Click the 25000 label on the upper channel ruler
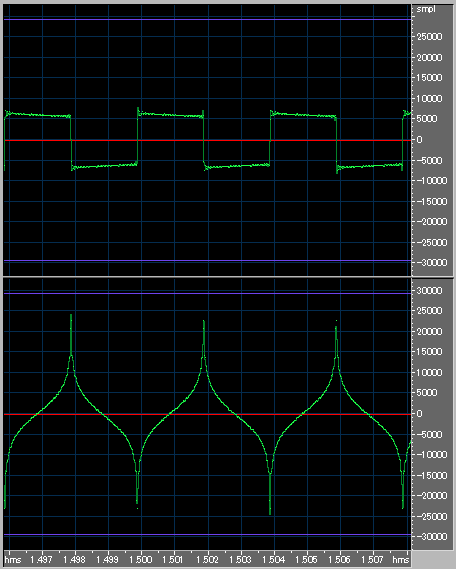456x569 pixels. point(430,37)
